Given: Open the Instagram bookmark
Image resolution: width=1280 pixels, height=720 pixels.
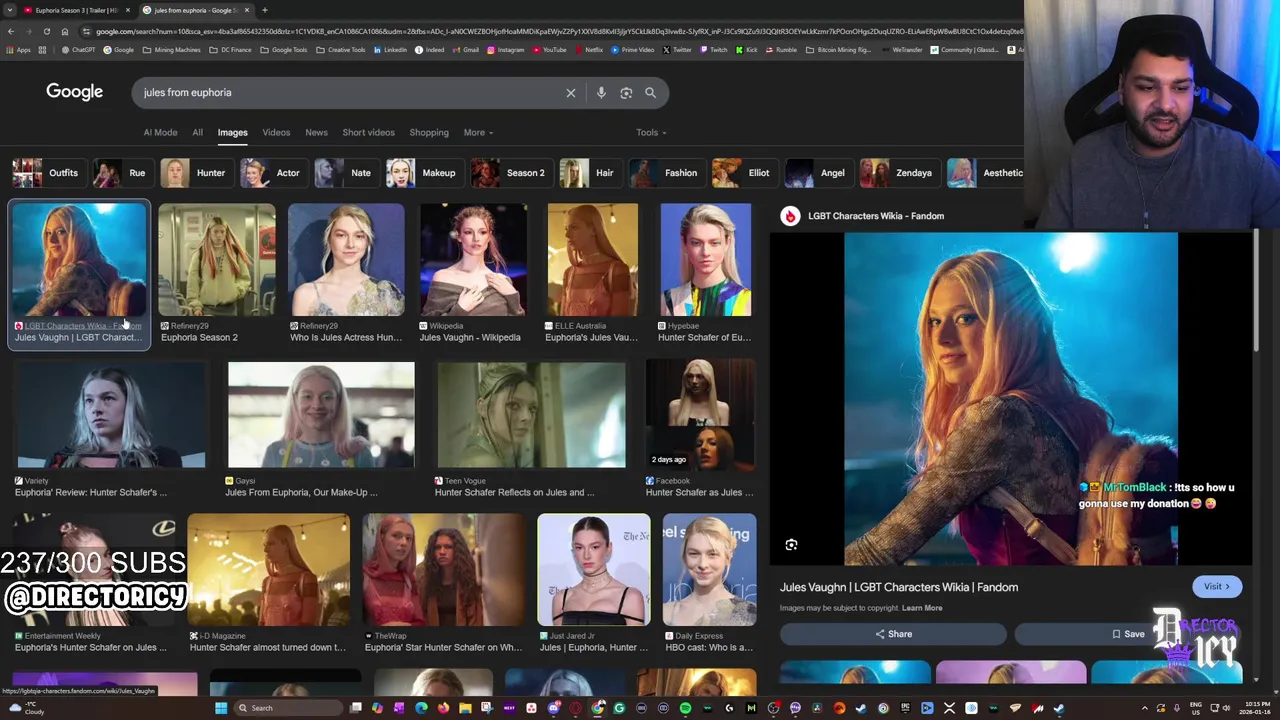Looking at the screenshot, I should (x=505, y=50).
